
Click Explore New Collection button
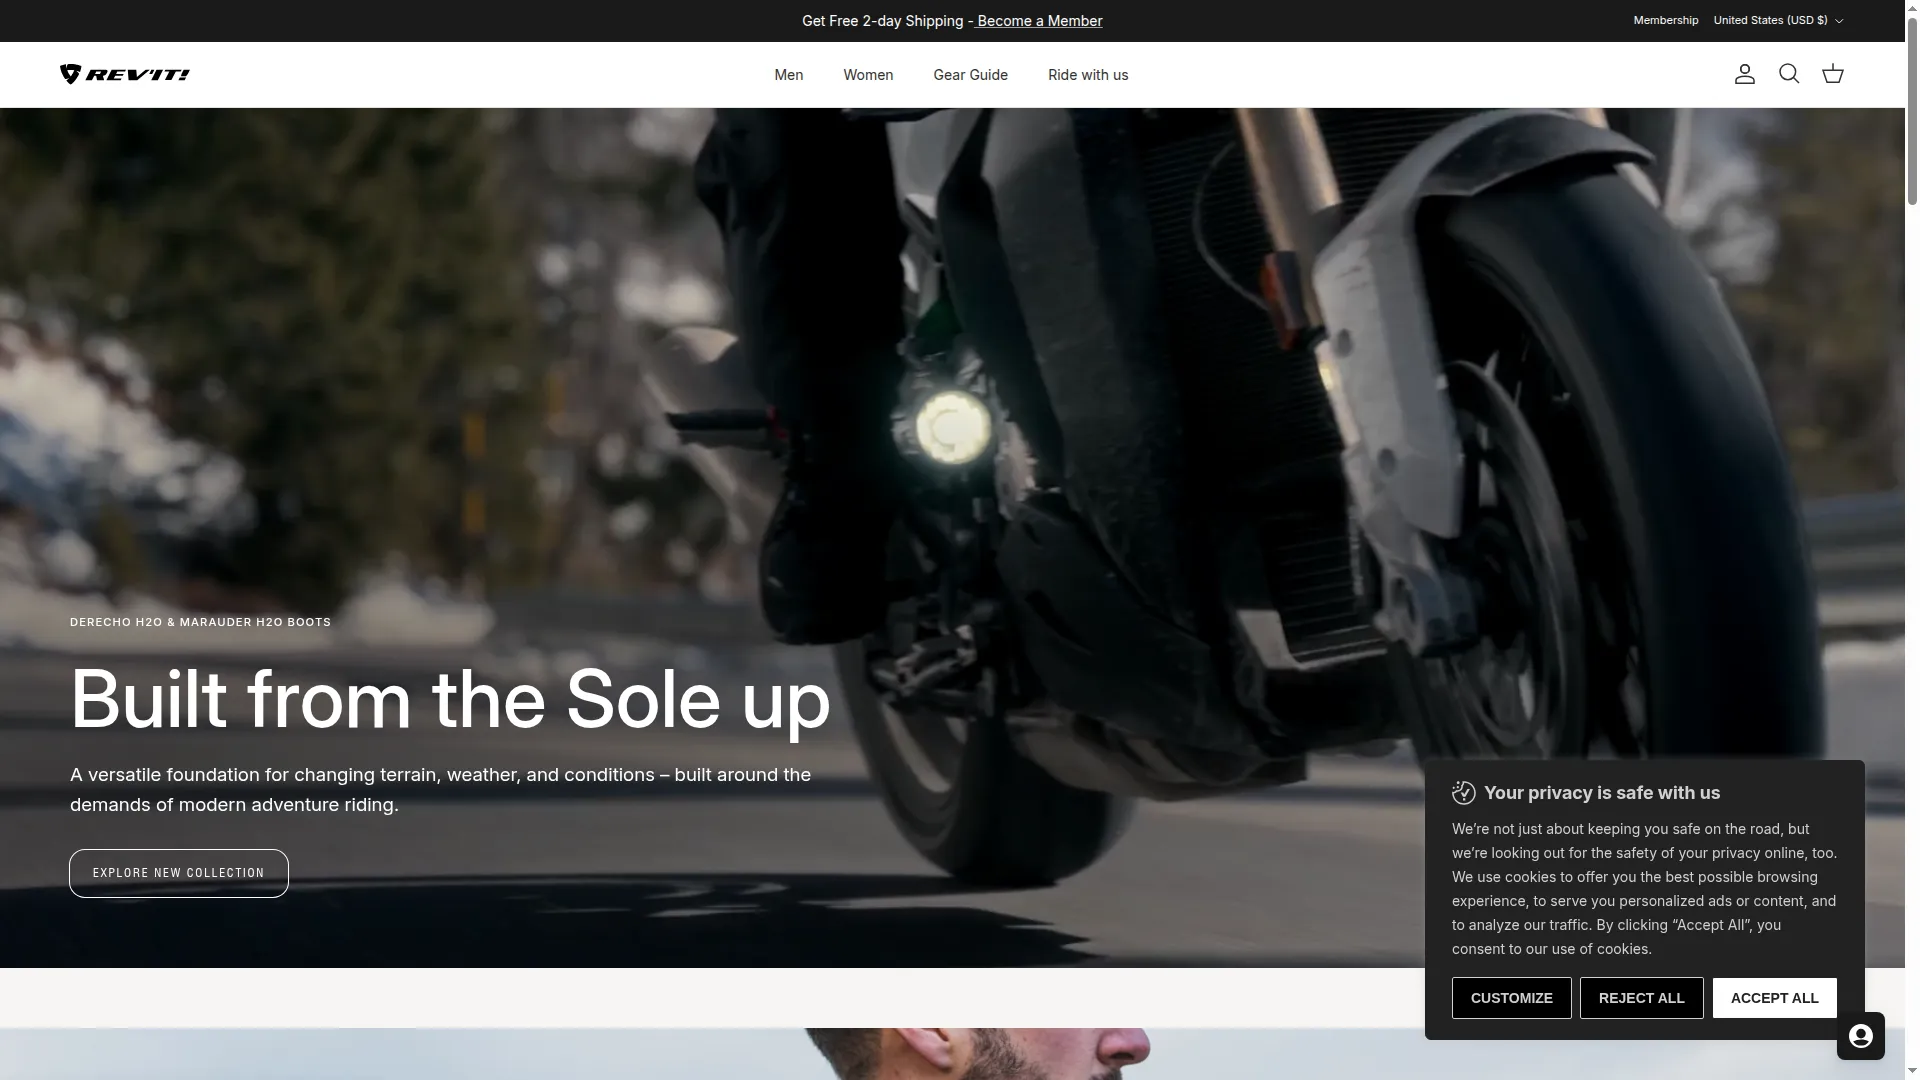[x=179, y=873]
